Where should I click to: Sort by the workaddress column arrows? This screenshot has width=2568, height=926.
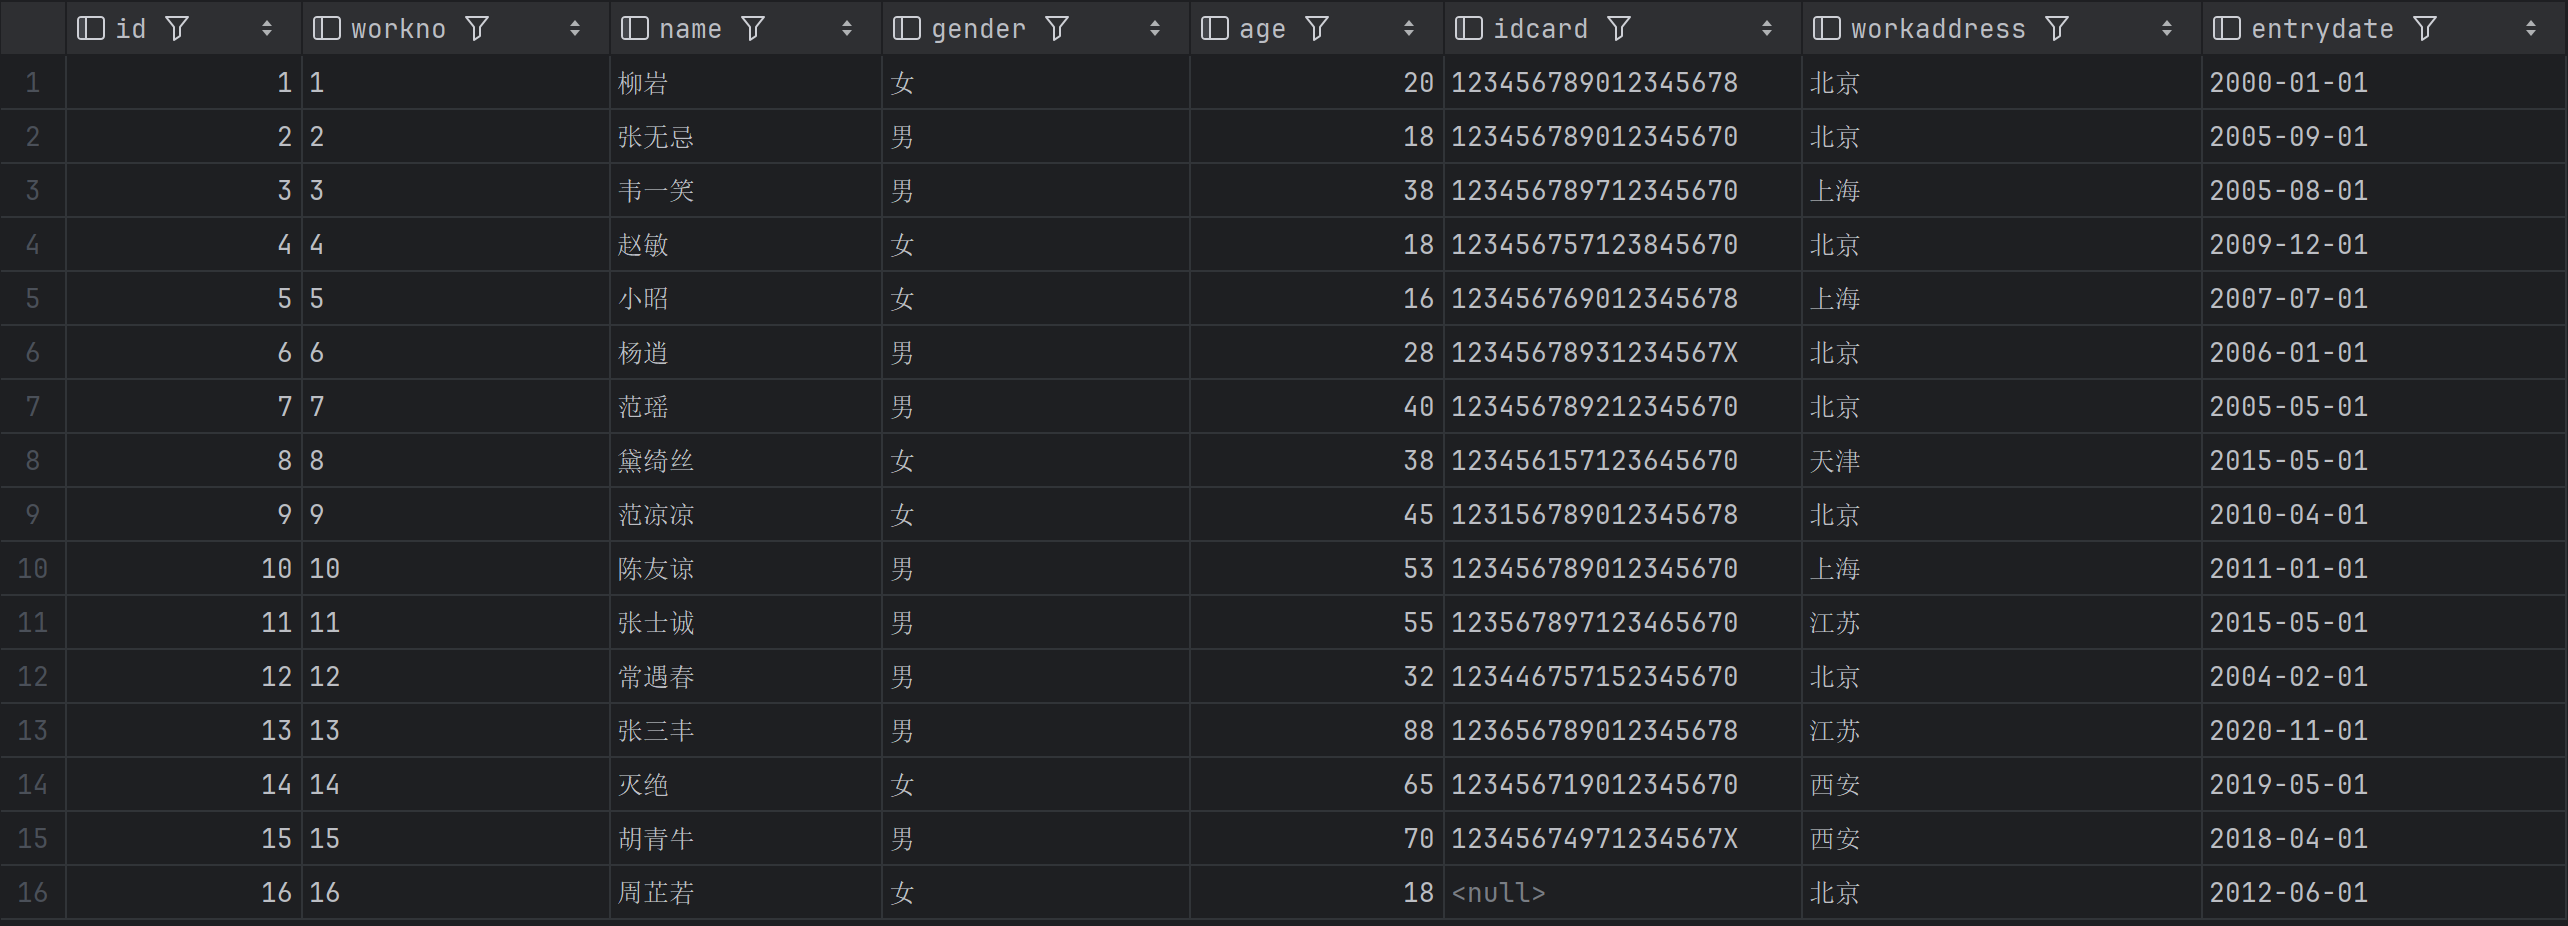point(2167,29)
